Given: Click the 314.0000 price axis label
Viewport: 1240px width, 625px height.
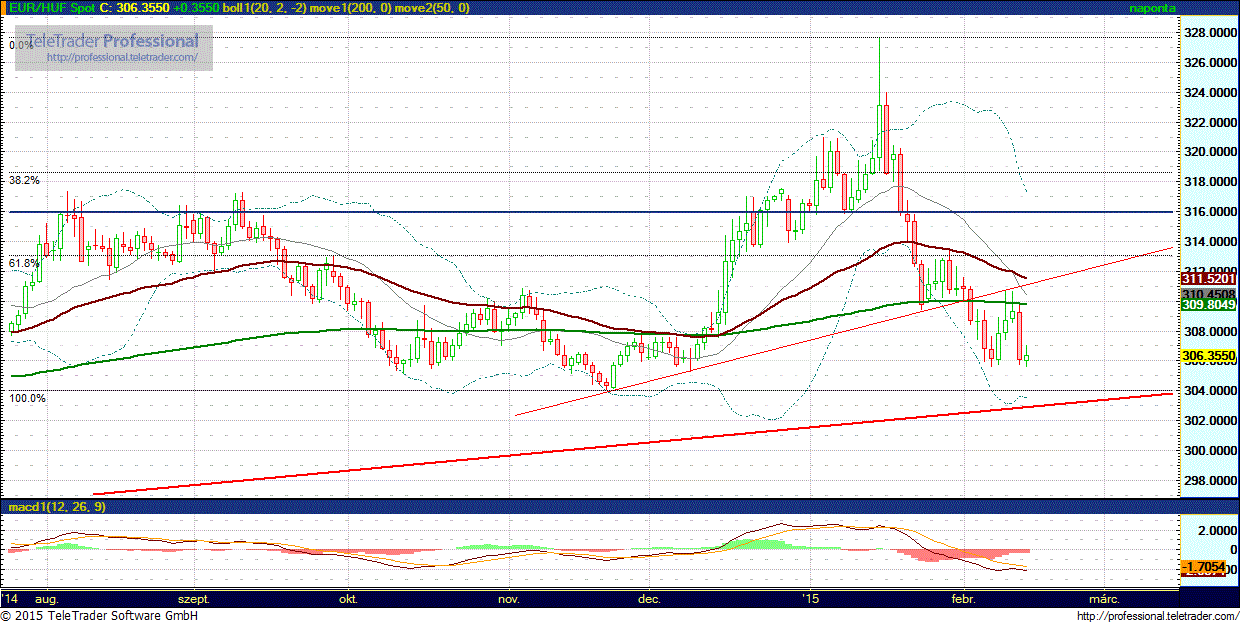Looking at the screenshot, I should [x=1209, y=242].
